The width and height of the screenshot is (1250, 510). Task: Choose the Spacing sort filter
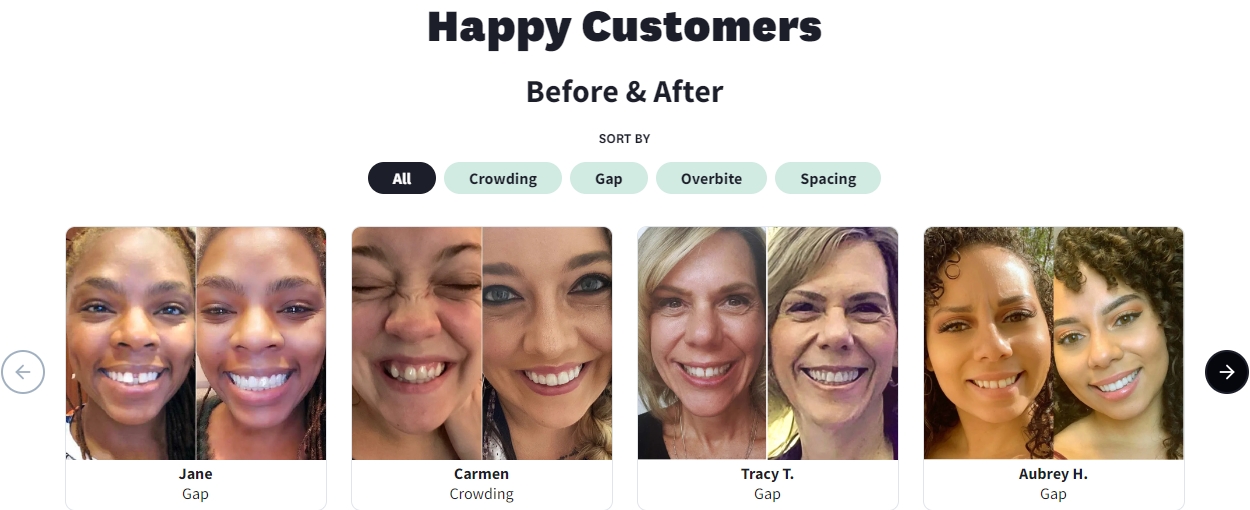pos(828,178)
